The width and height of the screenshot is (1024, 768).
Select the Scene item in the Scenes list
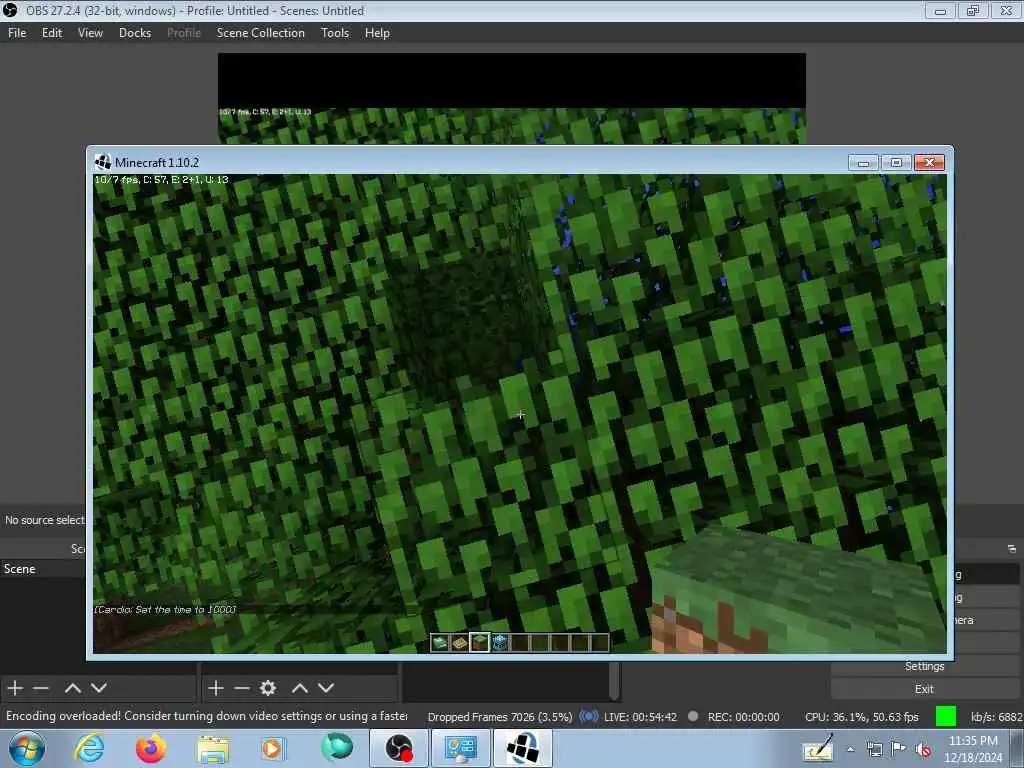43,569
